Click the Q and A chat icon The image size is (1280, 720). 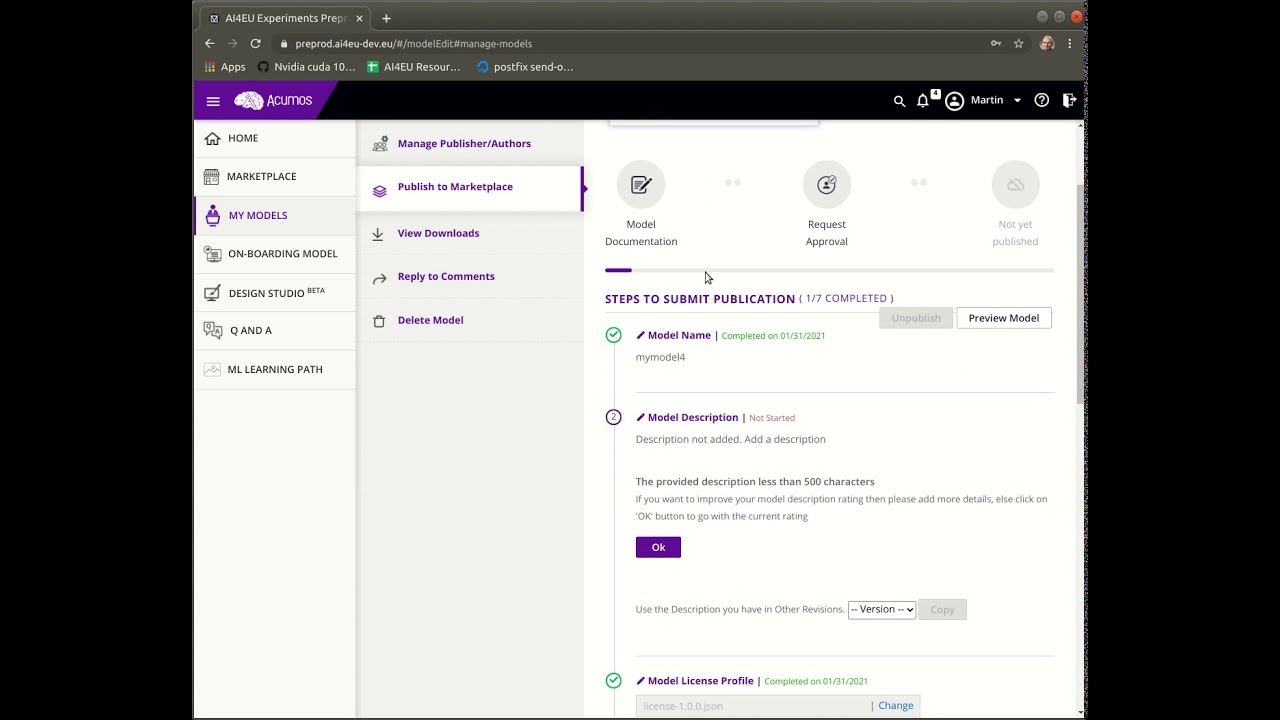[x=212, y=330]
